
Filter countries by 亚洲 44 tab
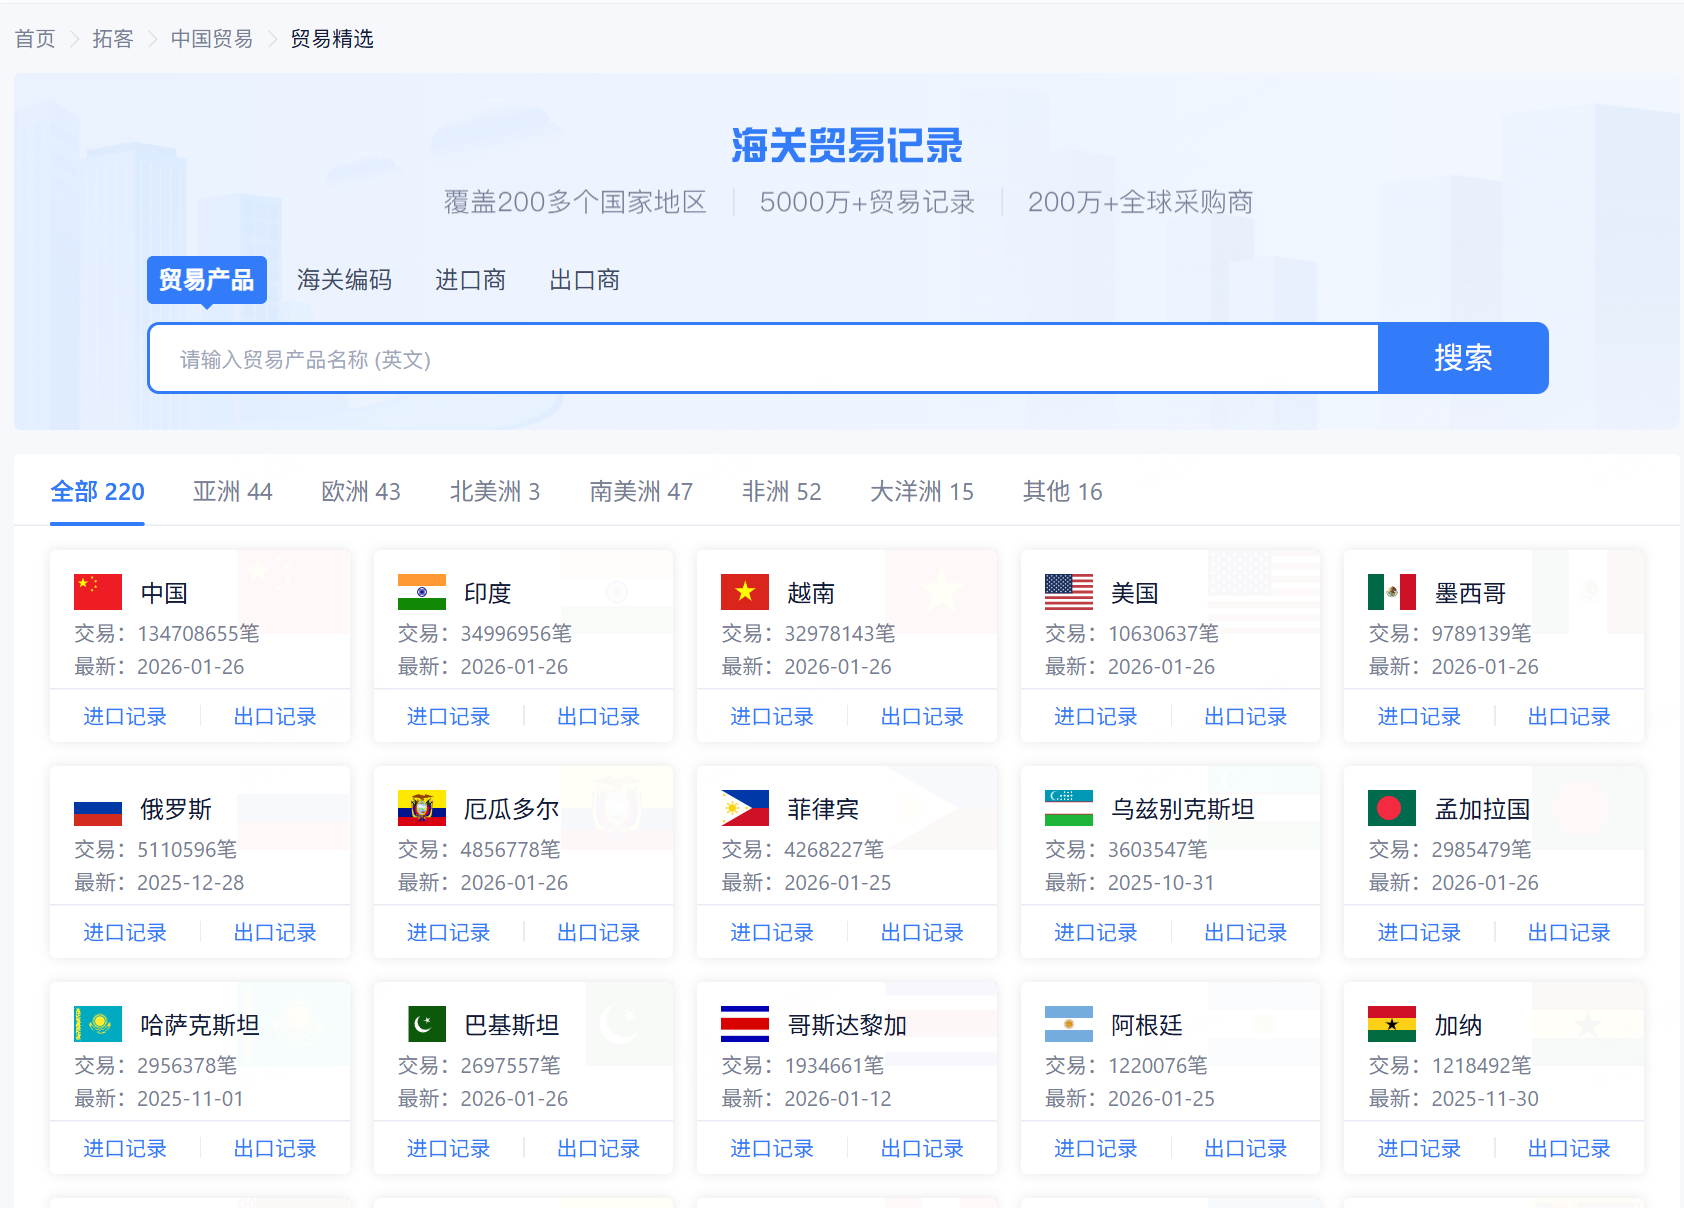pos(232,491)
